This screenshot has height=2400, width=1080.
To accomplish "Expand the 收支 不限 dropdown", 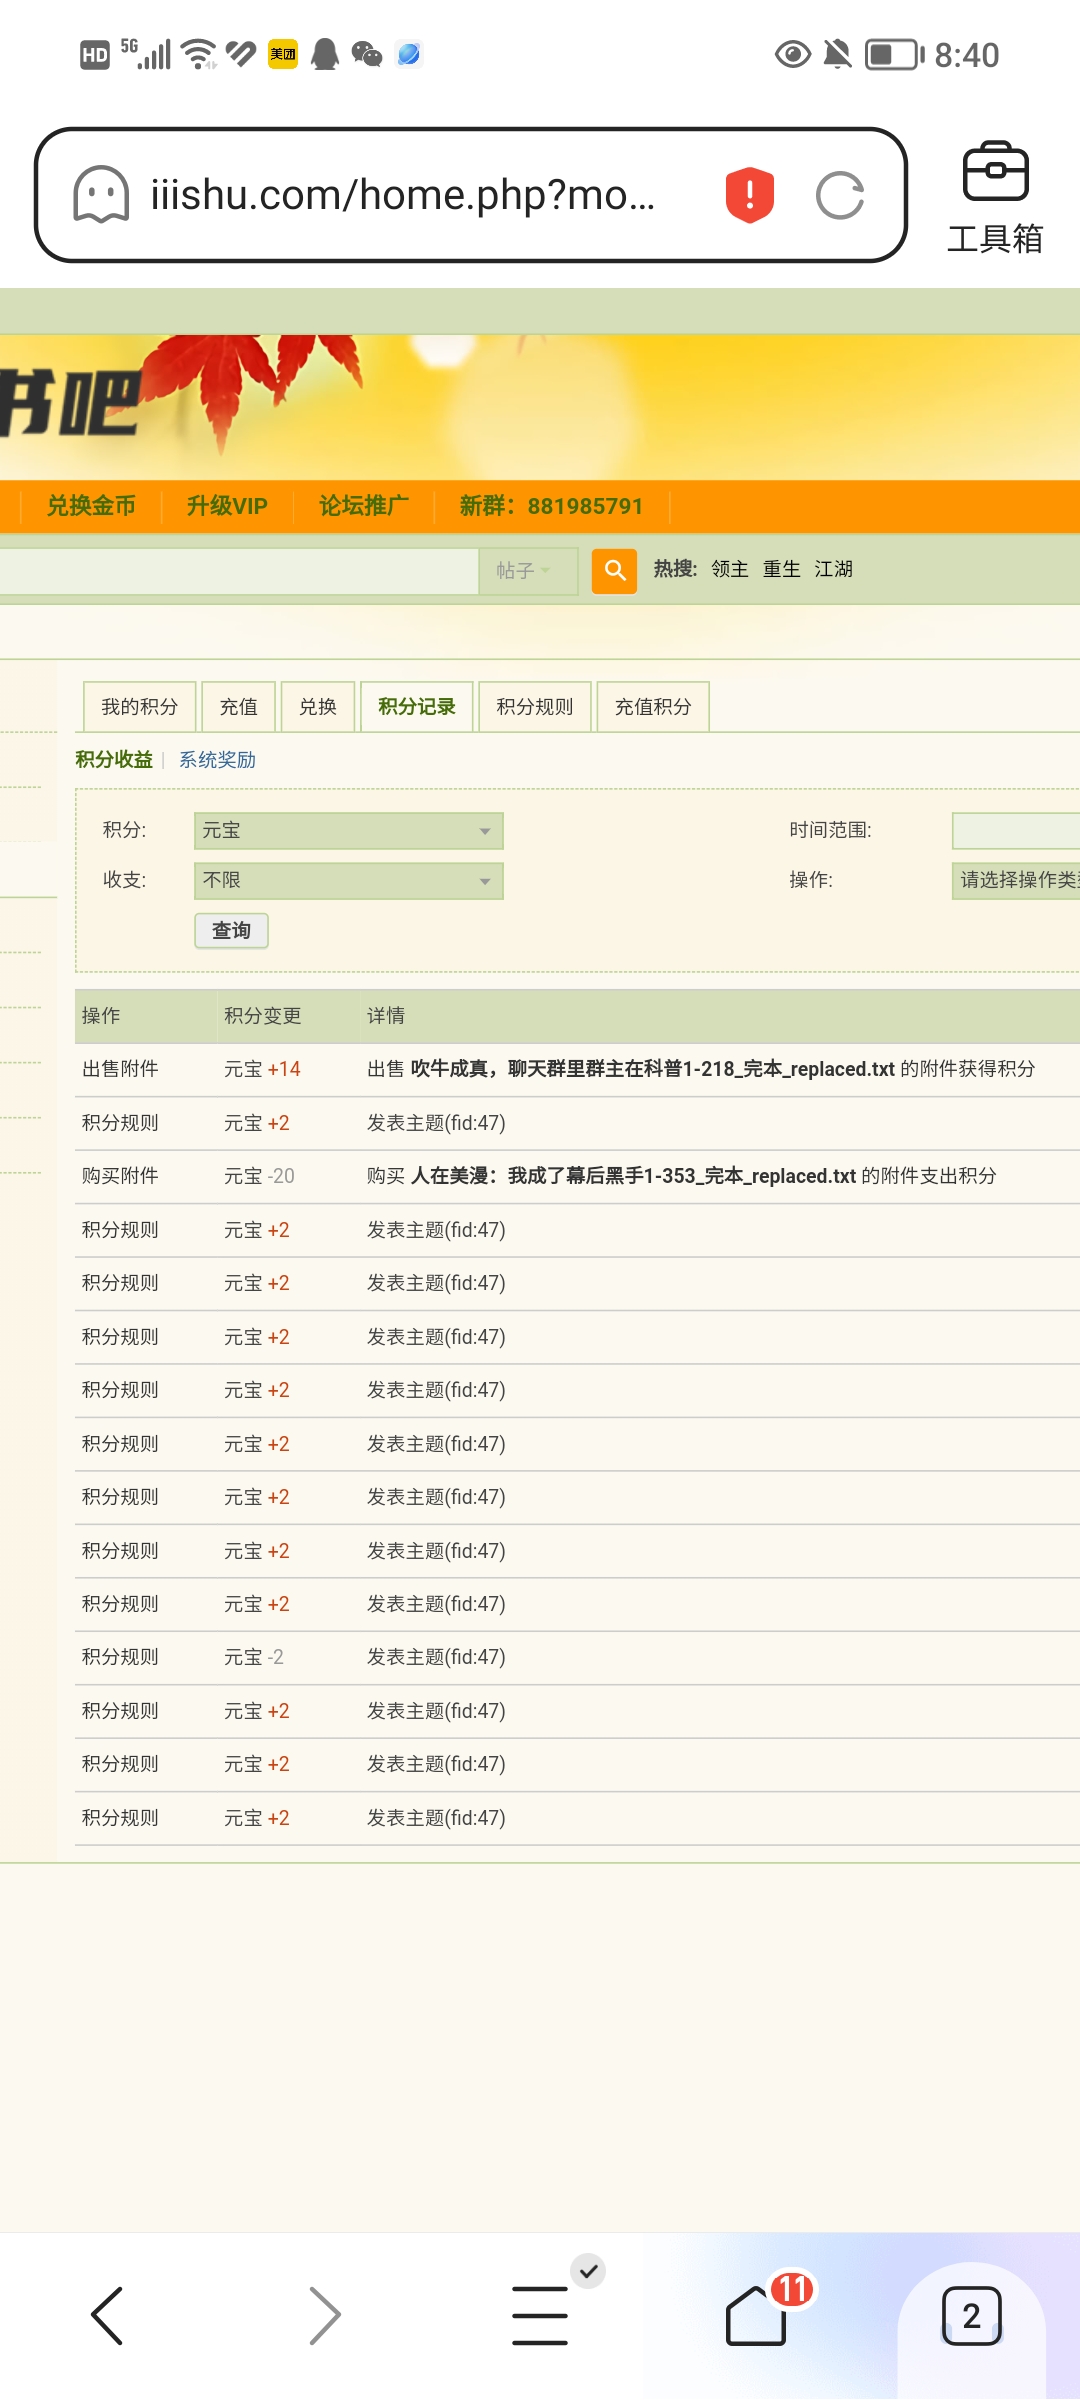I will click(x=348, y=881).
